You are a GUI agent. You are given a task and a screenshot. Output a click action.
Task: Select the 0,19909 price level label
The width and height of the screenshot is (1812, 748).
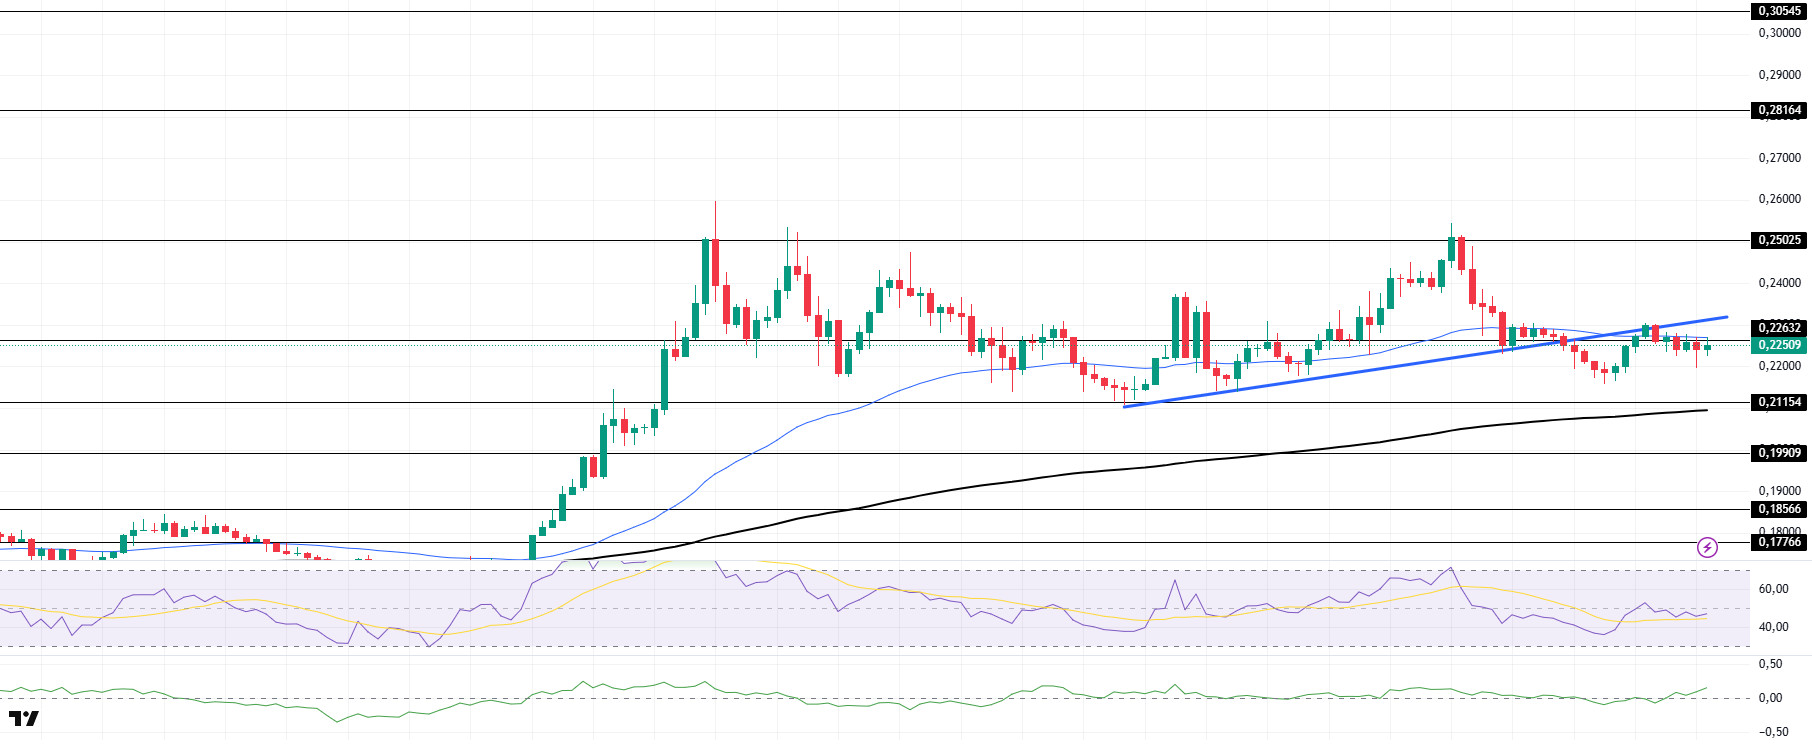click(1779, 453)
